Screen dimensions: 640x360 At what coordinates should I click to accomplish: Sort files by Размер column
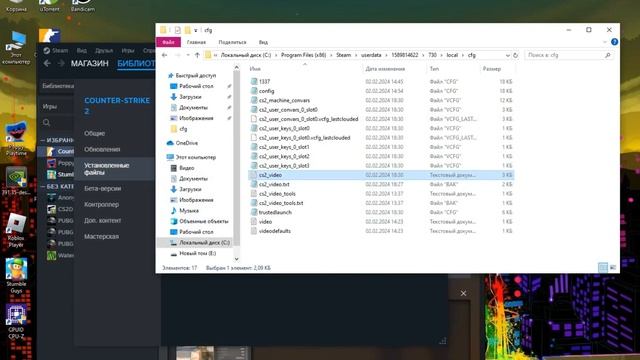pos(492,69)
